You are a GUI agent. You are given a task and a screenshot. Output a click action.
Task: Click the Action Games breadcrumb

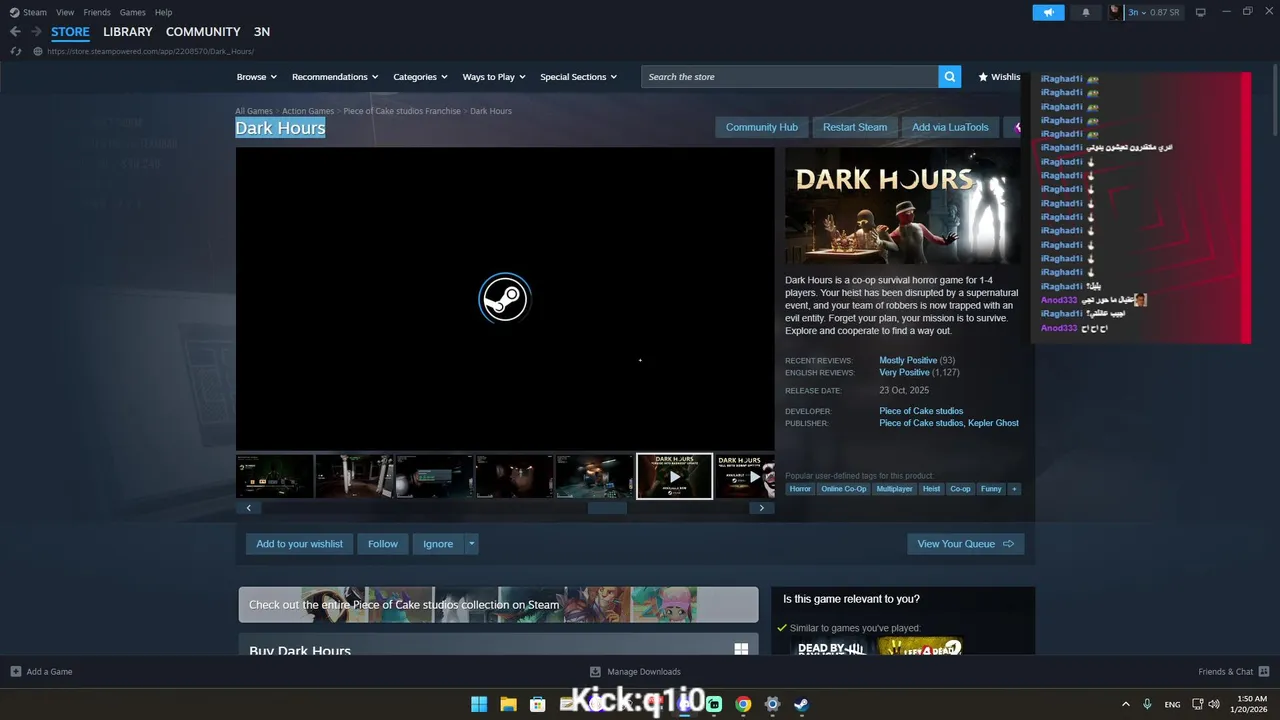coord(308,111)
